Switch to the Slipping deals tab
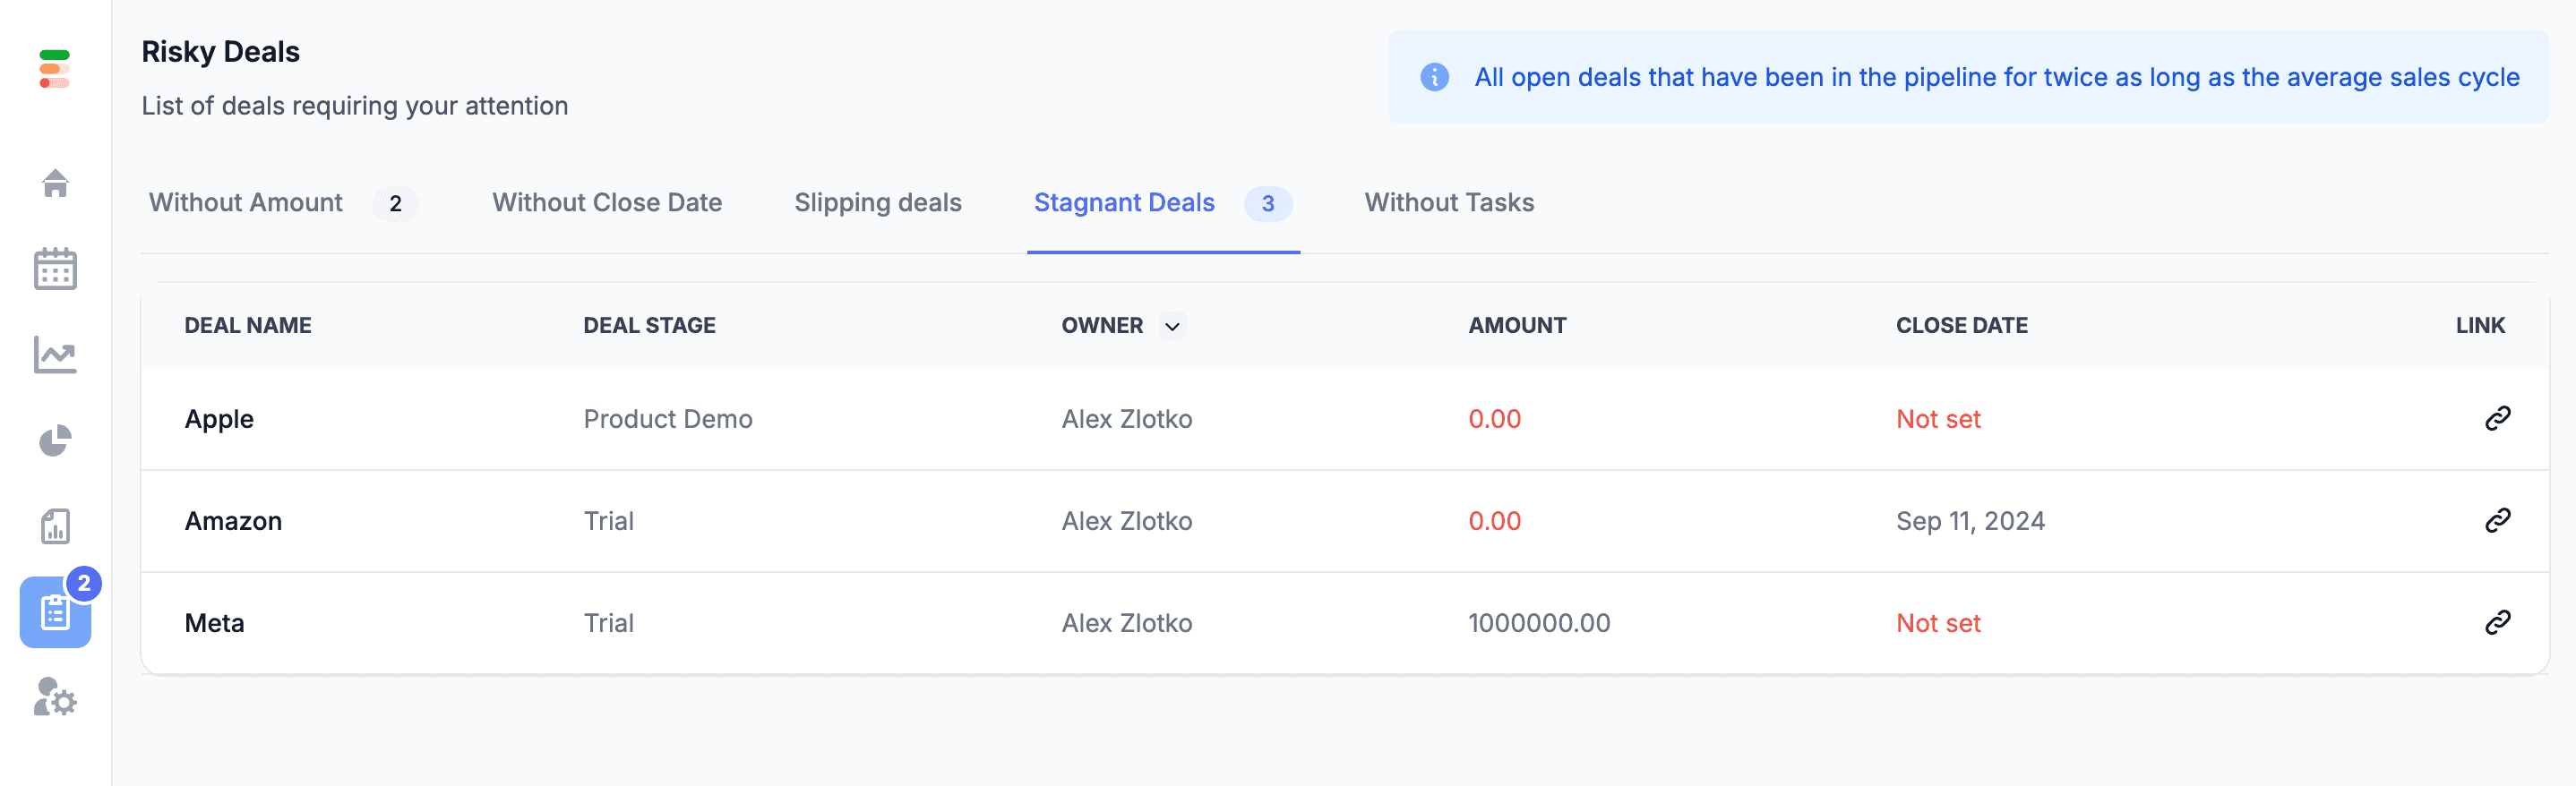 877,203
